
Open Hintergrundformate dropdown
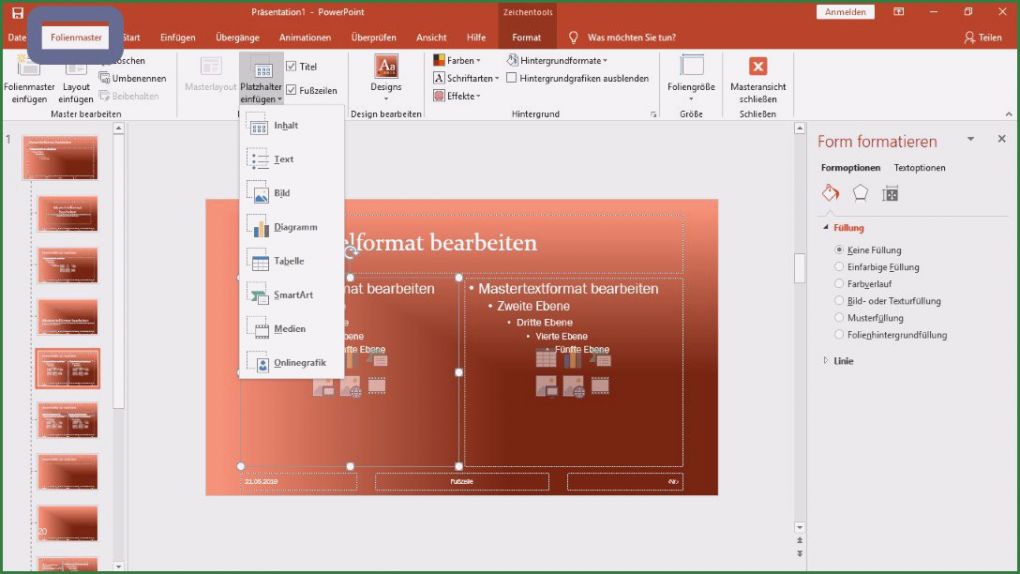pos(557,61)
